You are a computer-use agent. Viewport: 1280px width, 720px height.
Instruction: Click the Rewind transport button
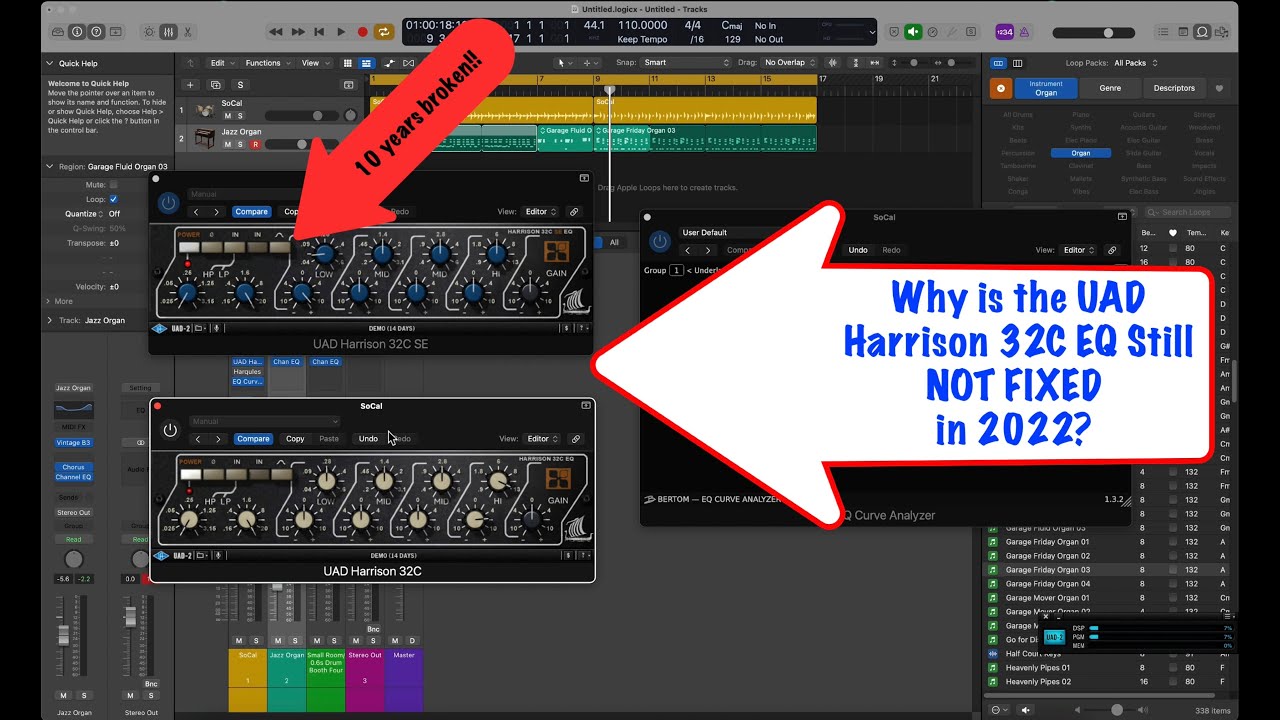[276, 32]
